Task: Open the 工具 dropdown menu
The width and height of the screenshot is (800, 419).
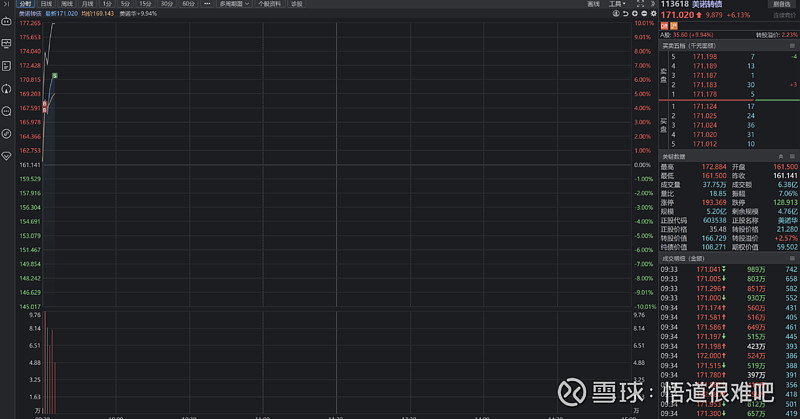Action: pyautogui.click(x=615, y=4)
